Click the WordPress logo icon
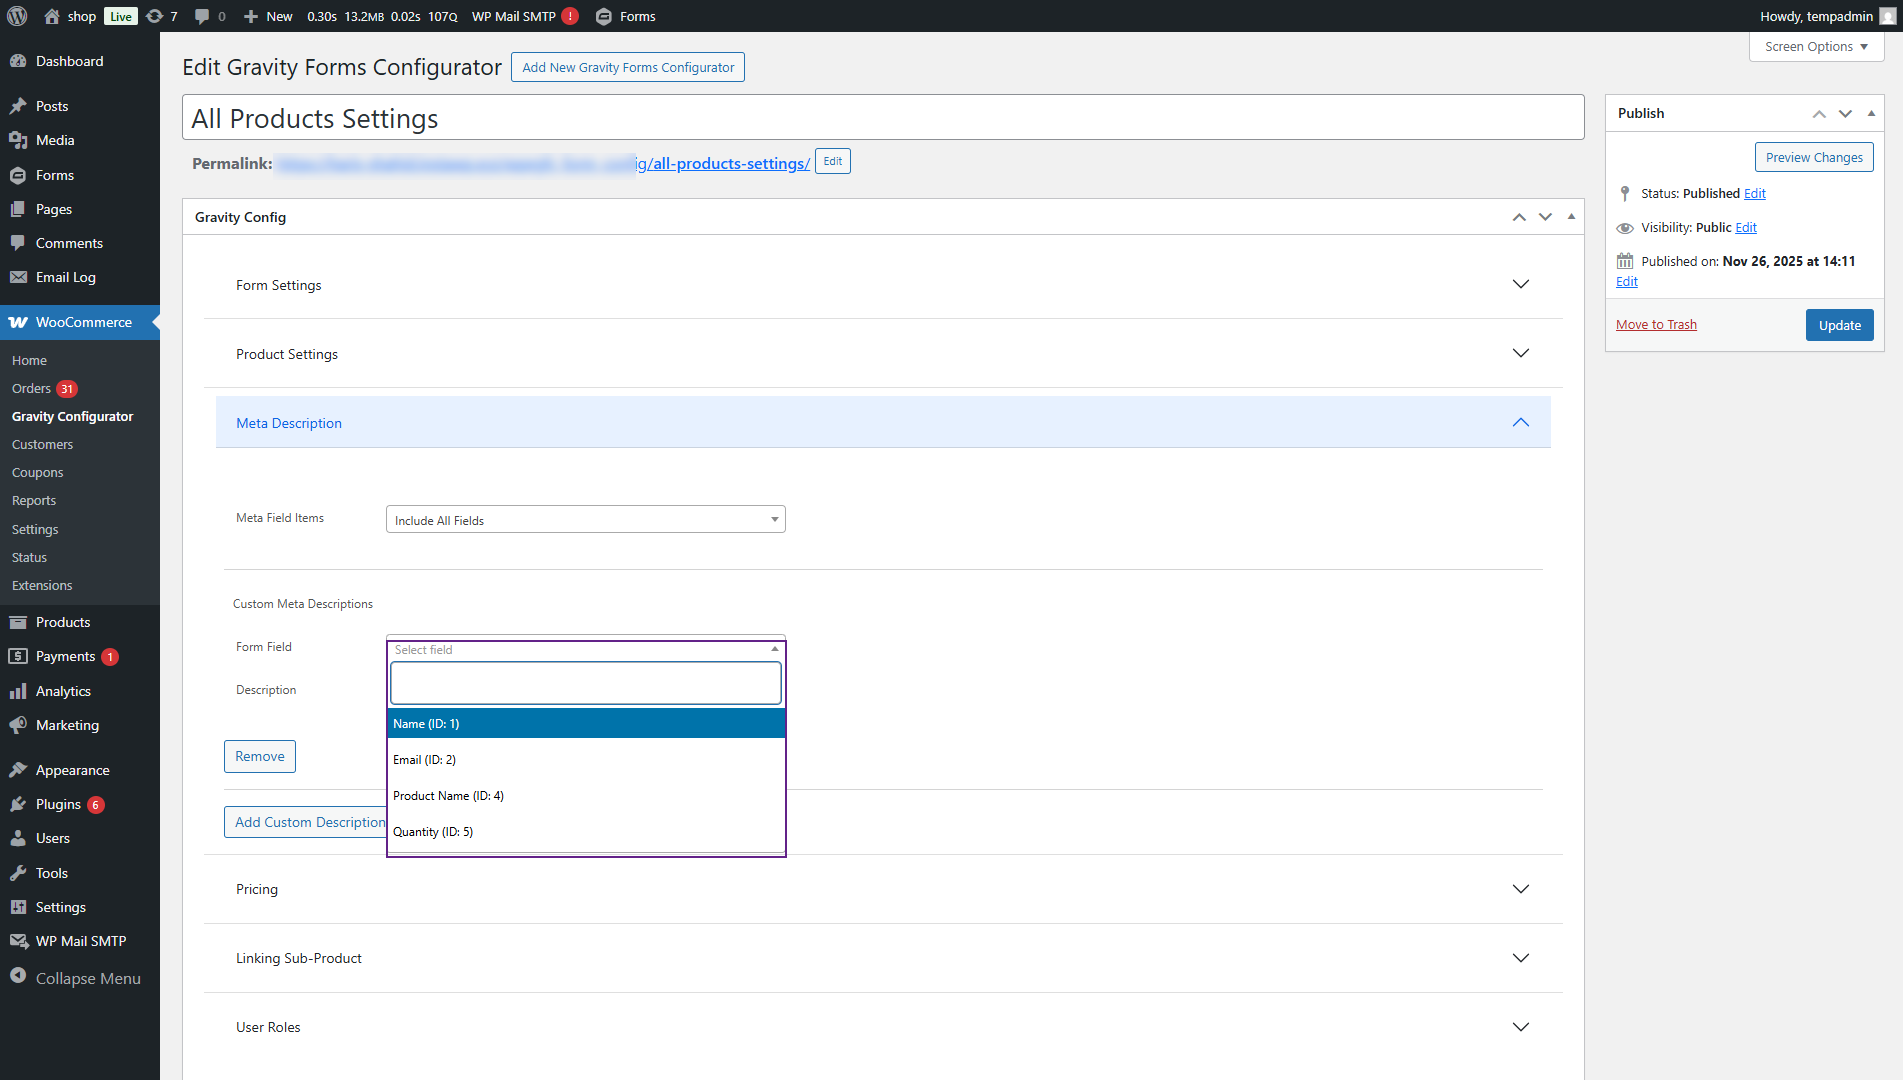Image resolution: width=1903 pixels, height=1080 pixels. pos(17,16)
